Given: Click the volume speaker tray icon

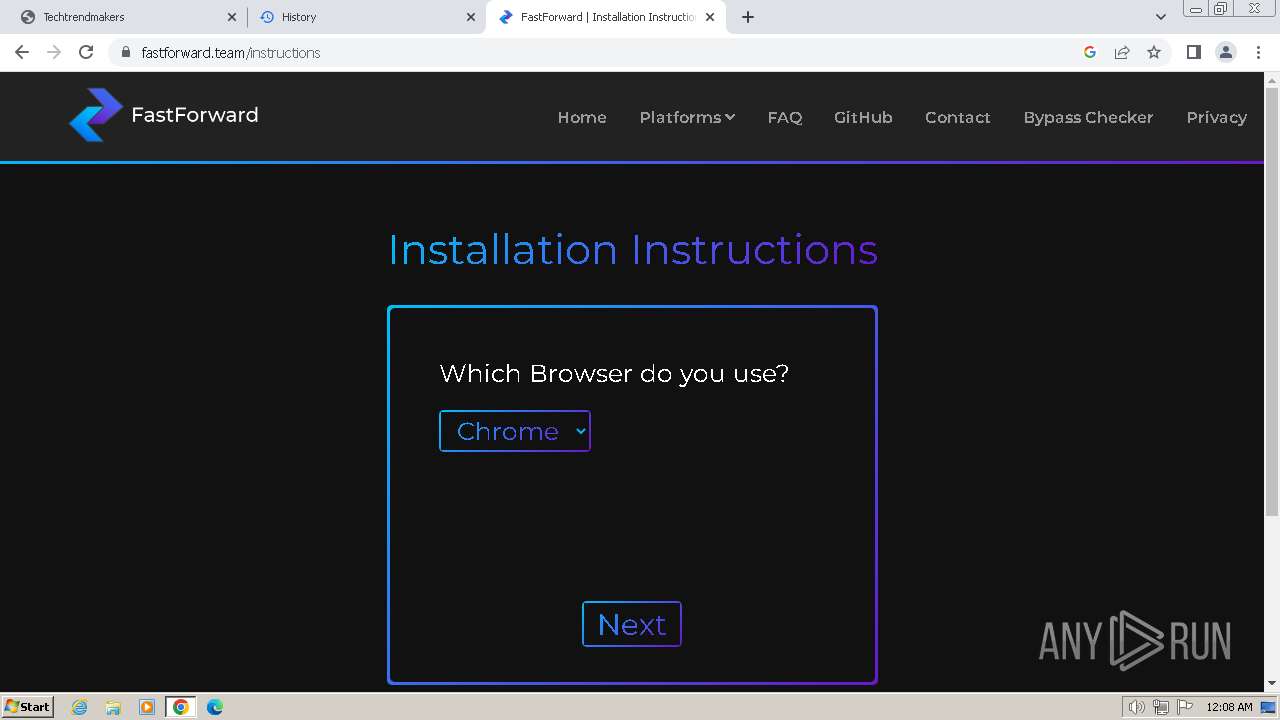Looking at the screenshot, I should [x=1136, y=707].
